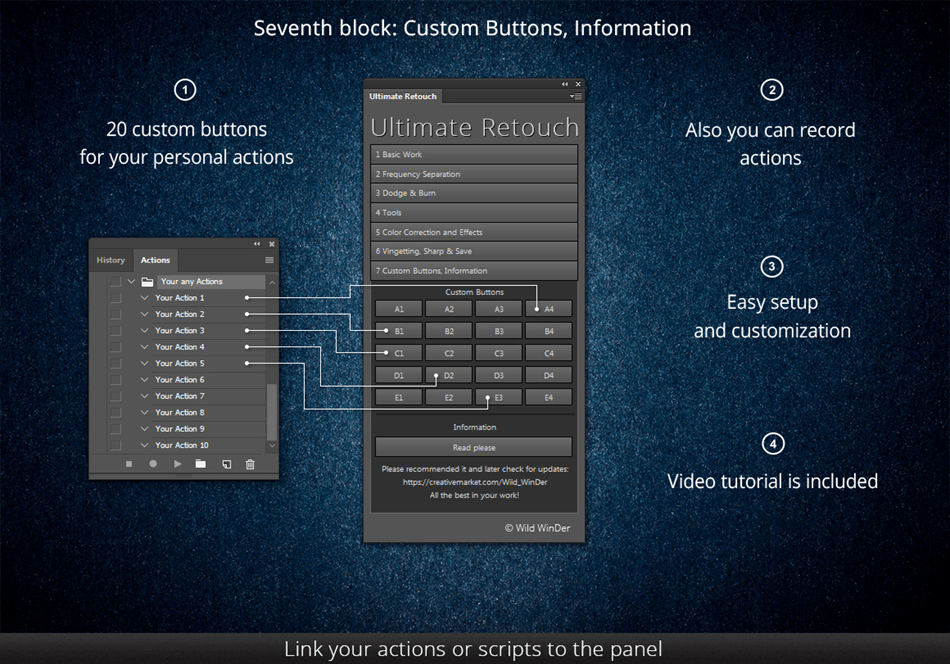Click the Actions list scrollbar down arrow
Viewport: 950px width, 664px height.
click(272, 445)
